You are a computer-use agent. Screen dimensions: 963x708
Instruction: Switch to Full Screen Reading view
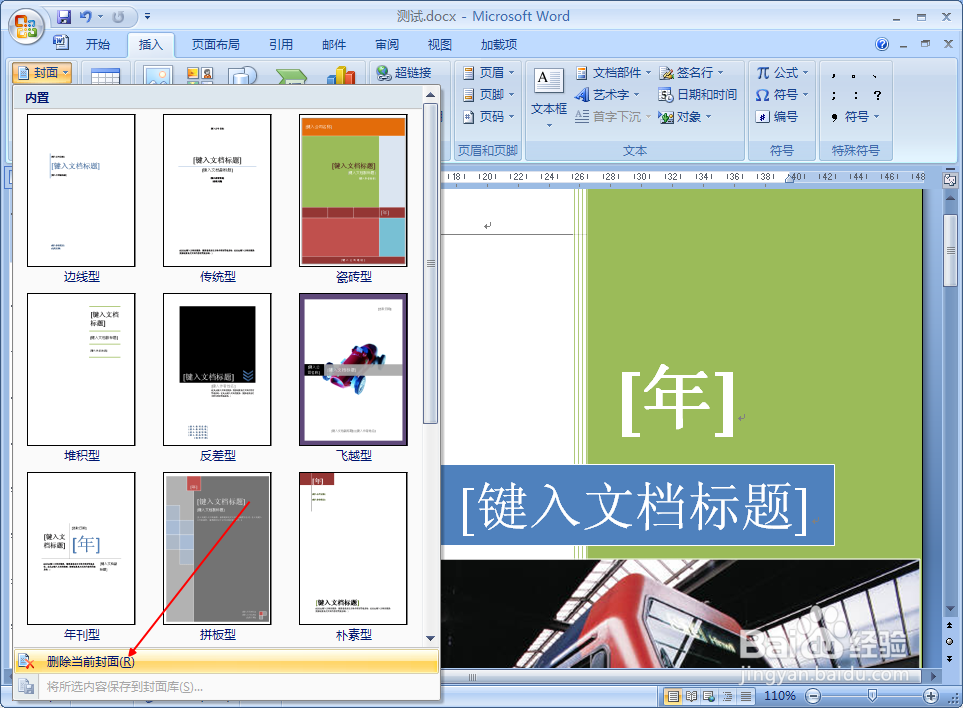(692, 696)
